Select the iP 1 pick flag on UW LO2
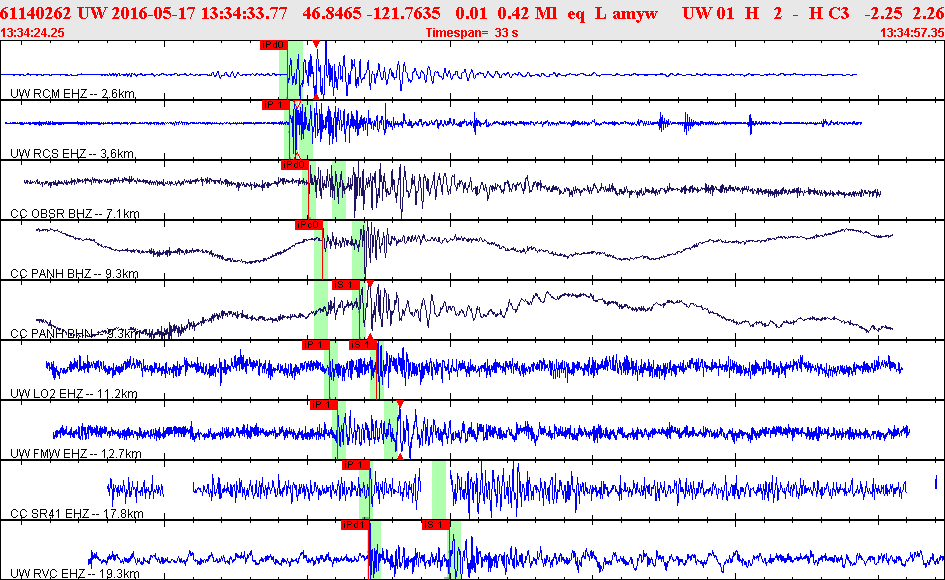The height and width of the screenshot is (580, 945). click(317, 345)
